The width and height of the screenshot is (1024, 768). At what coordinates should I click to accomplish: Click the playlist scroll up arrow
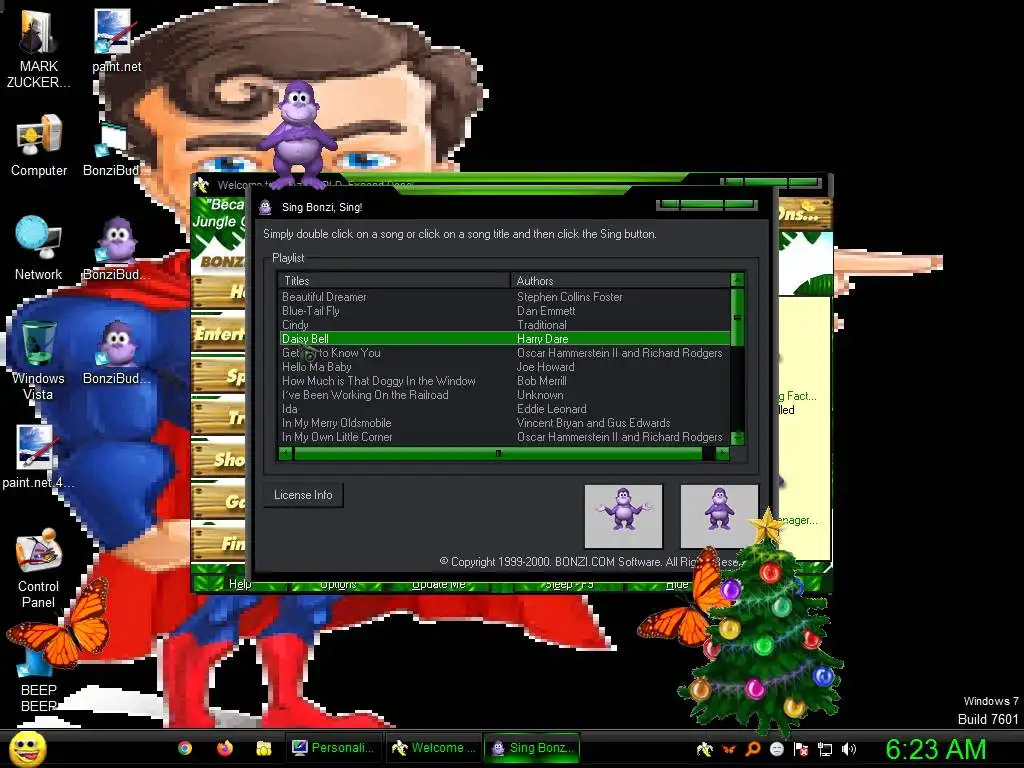737,280
